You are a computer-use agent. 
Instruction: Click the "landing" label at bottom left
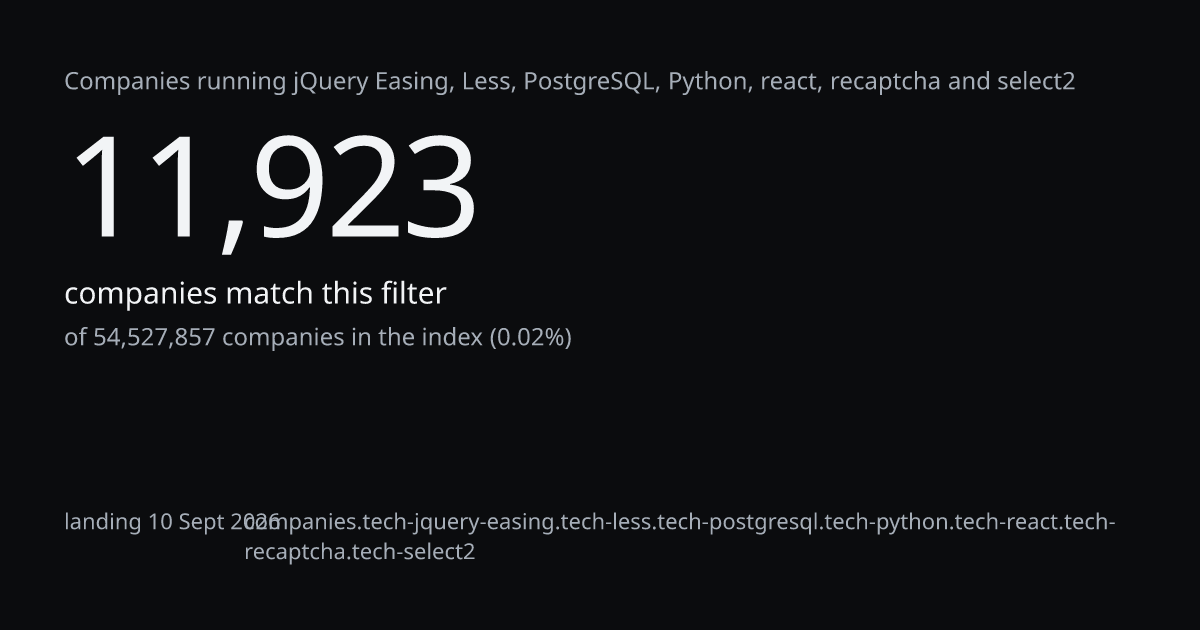tap(103, 522)
